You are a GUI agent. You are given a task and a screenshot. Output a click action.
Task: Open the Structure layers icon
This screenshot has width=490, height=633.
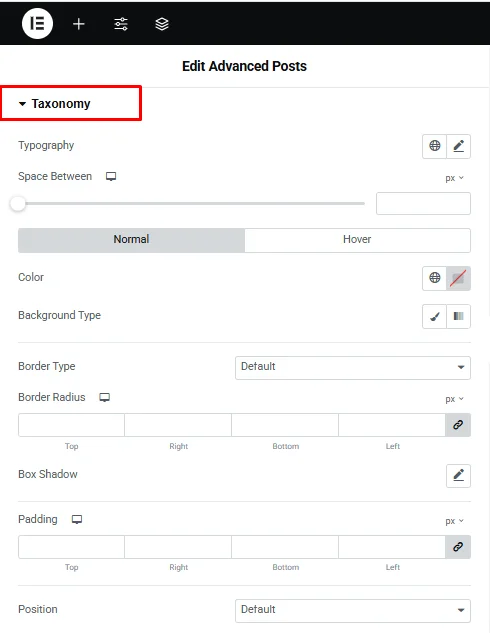click(162, 24)
